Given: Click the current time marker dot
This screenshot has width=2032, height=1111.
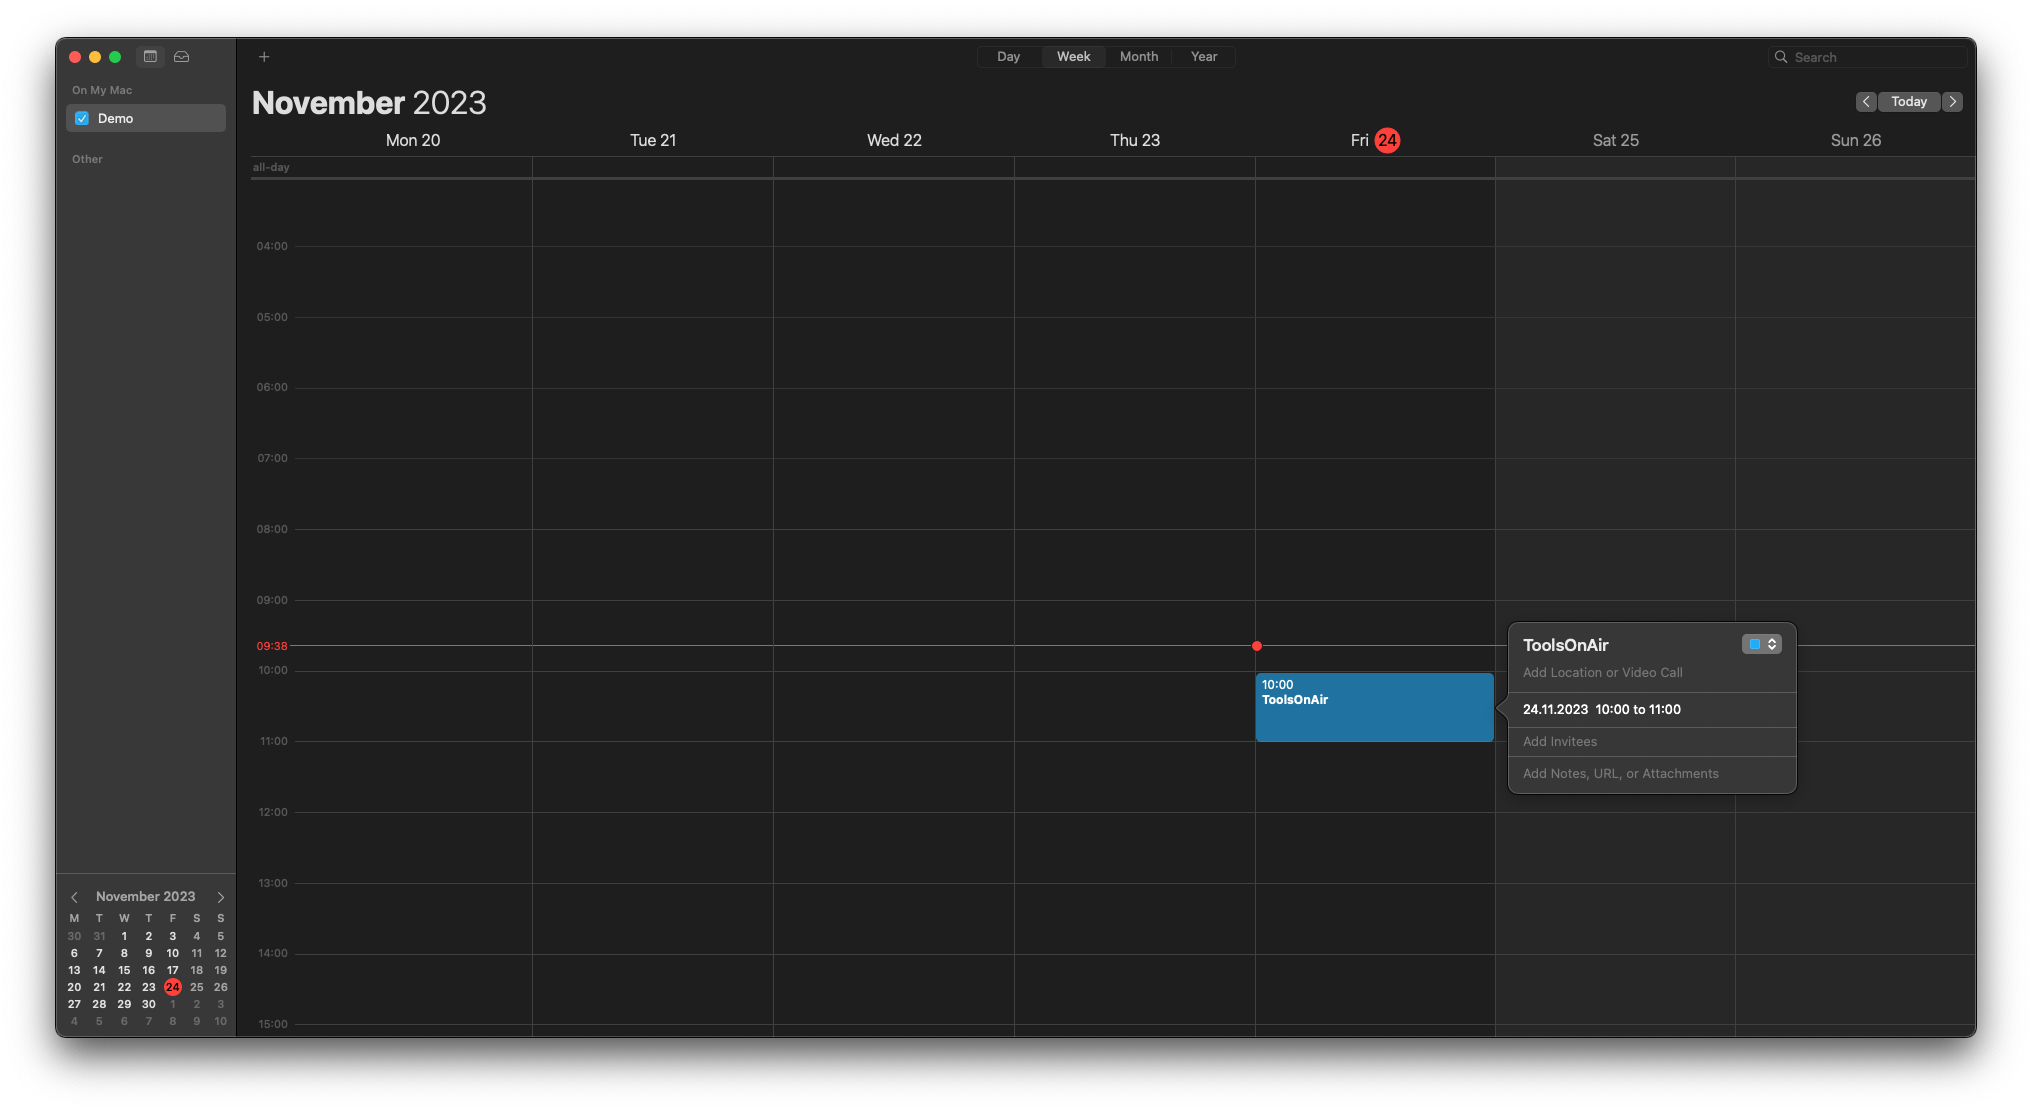Looking at the screenshot, I should 1257,646.
